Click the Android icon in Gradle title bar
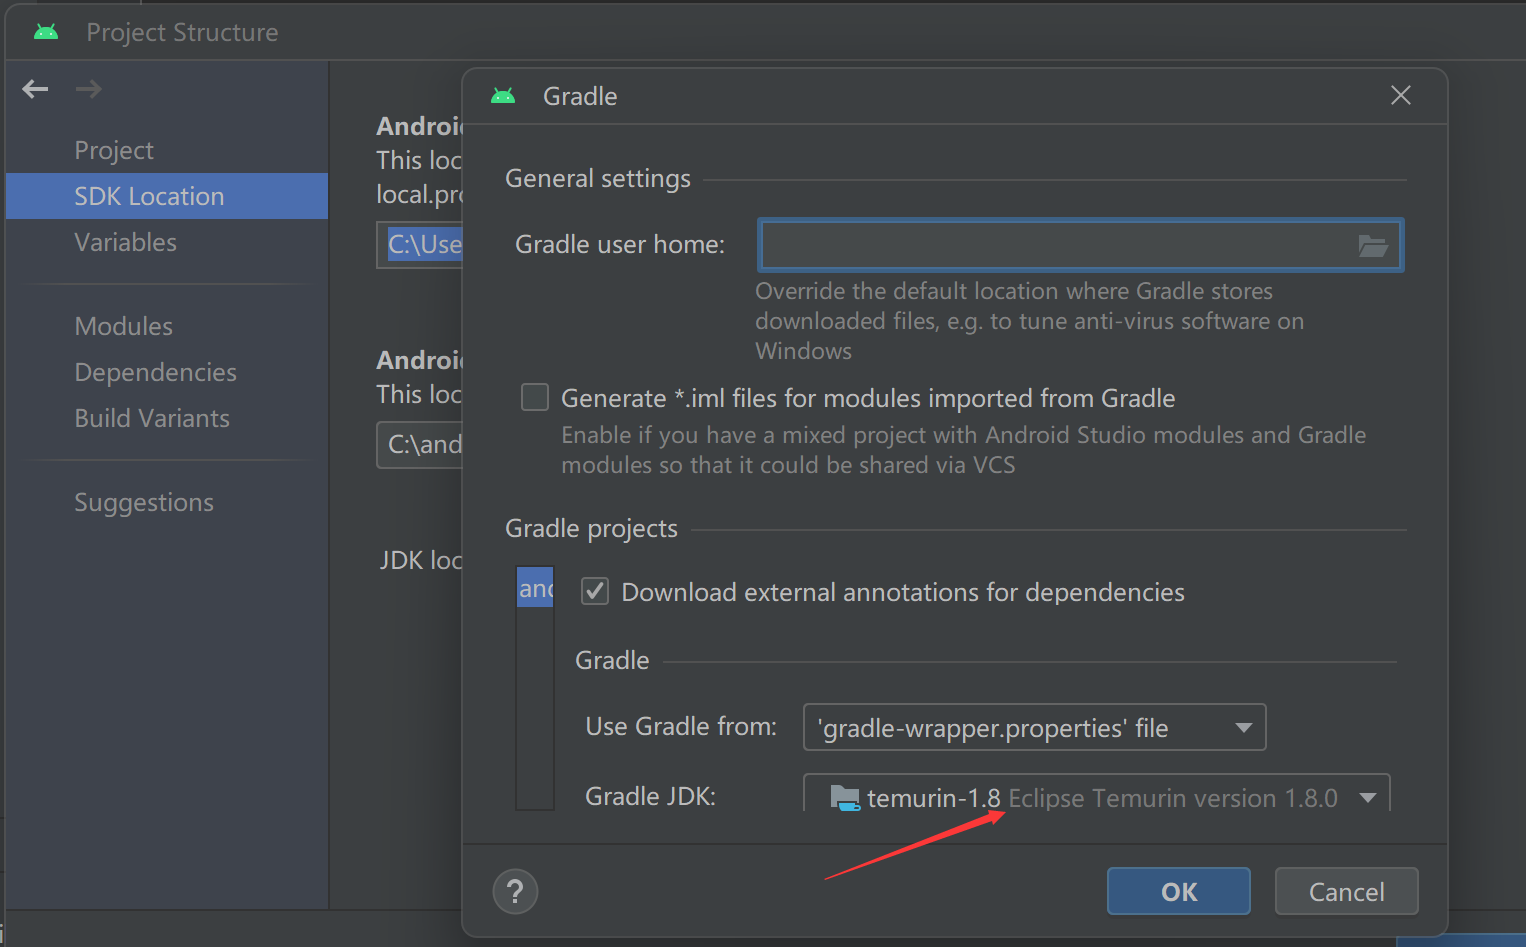This screenshot has width=1526, height=947. click(x=503, y=96)
